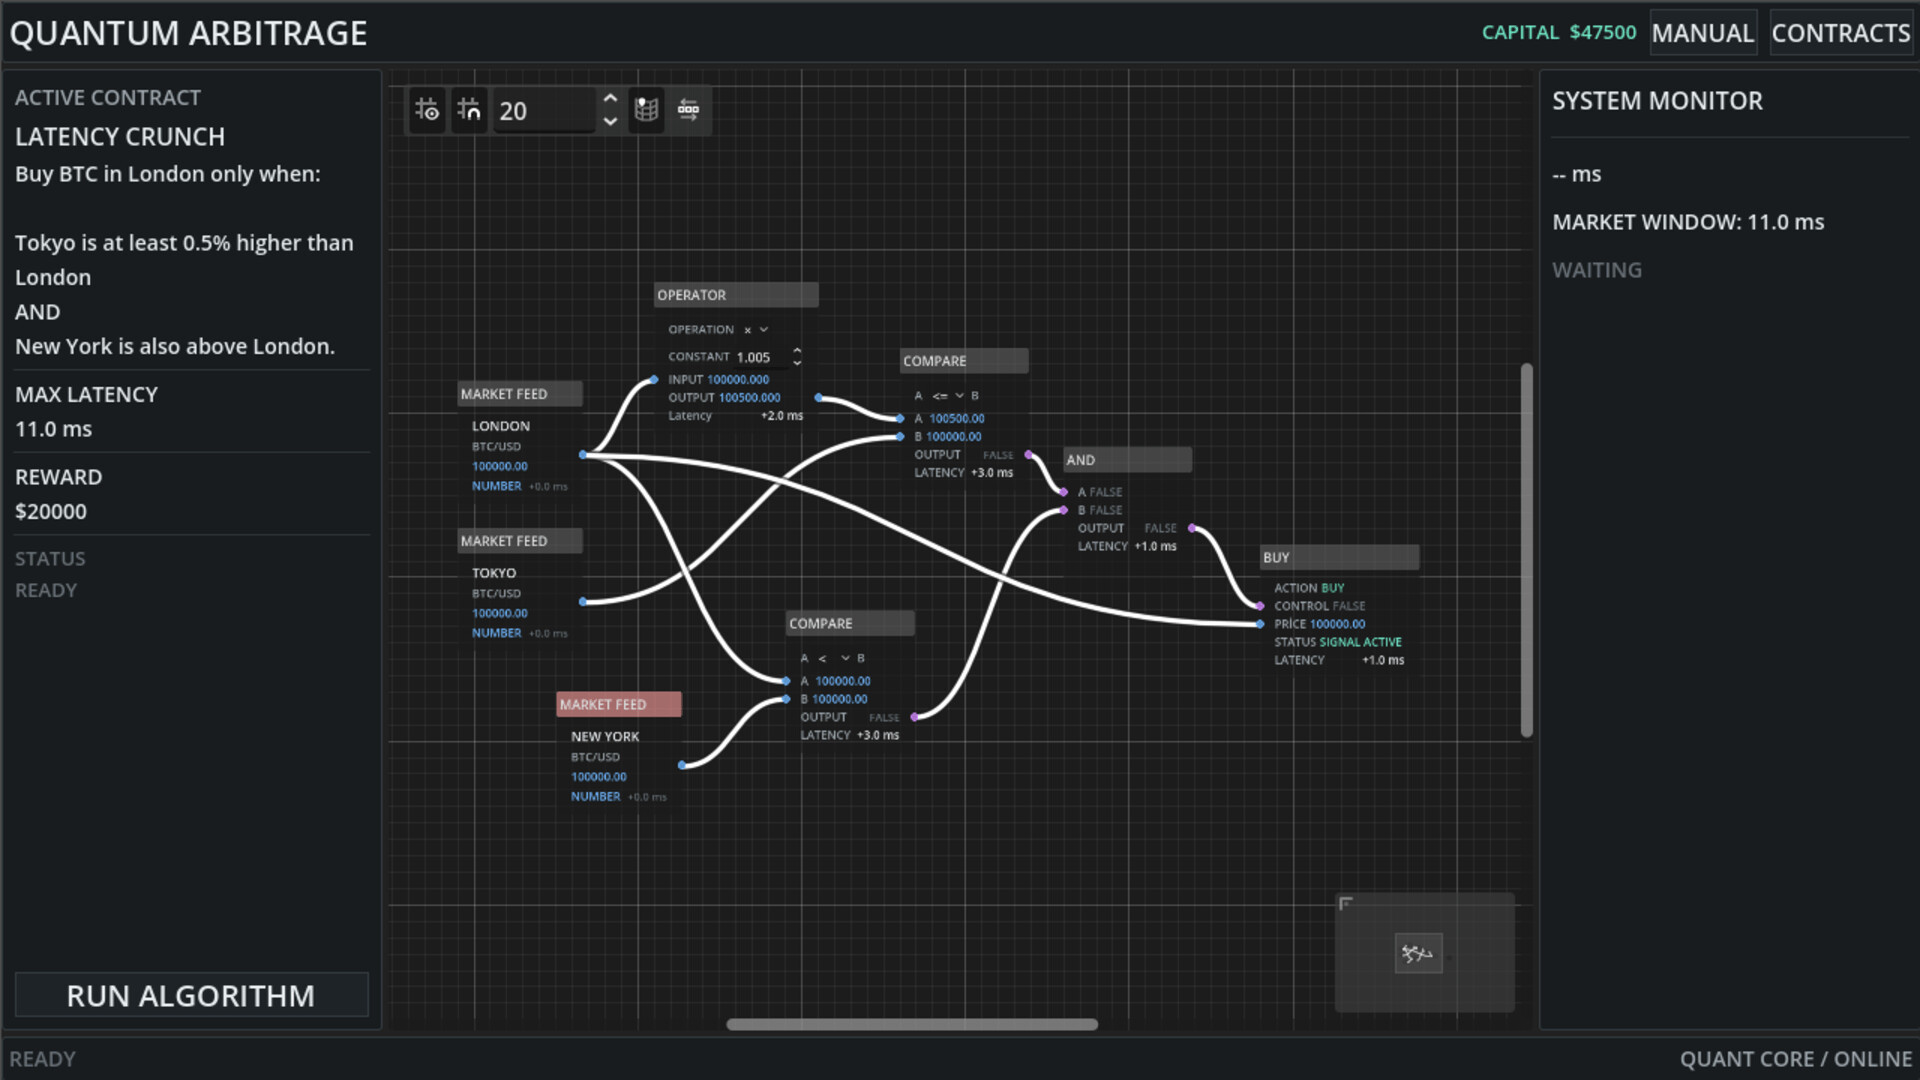Click the MARKET WINDOW: 11.0 ms text
1920x1080 pixels.
click(x=1688, y=222)
